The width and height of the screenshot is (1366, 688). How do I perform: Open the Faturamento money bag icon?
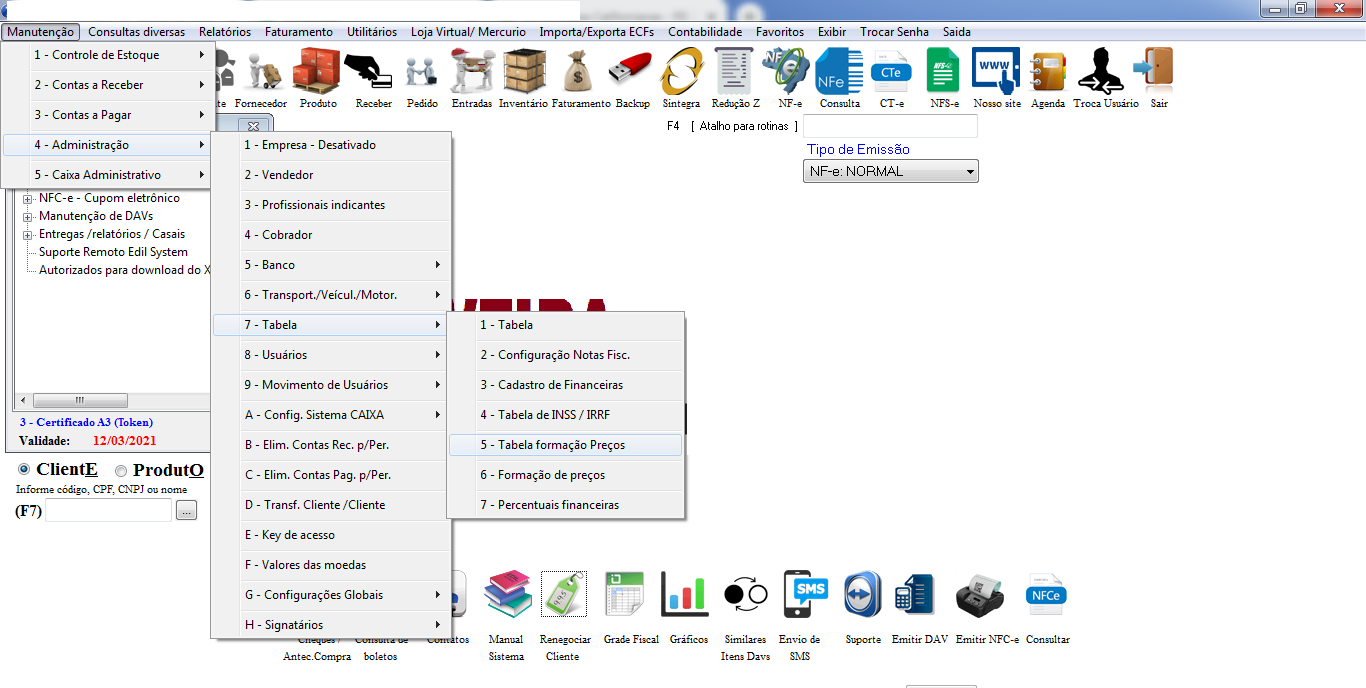coord(580,74)
